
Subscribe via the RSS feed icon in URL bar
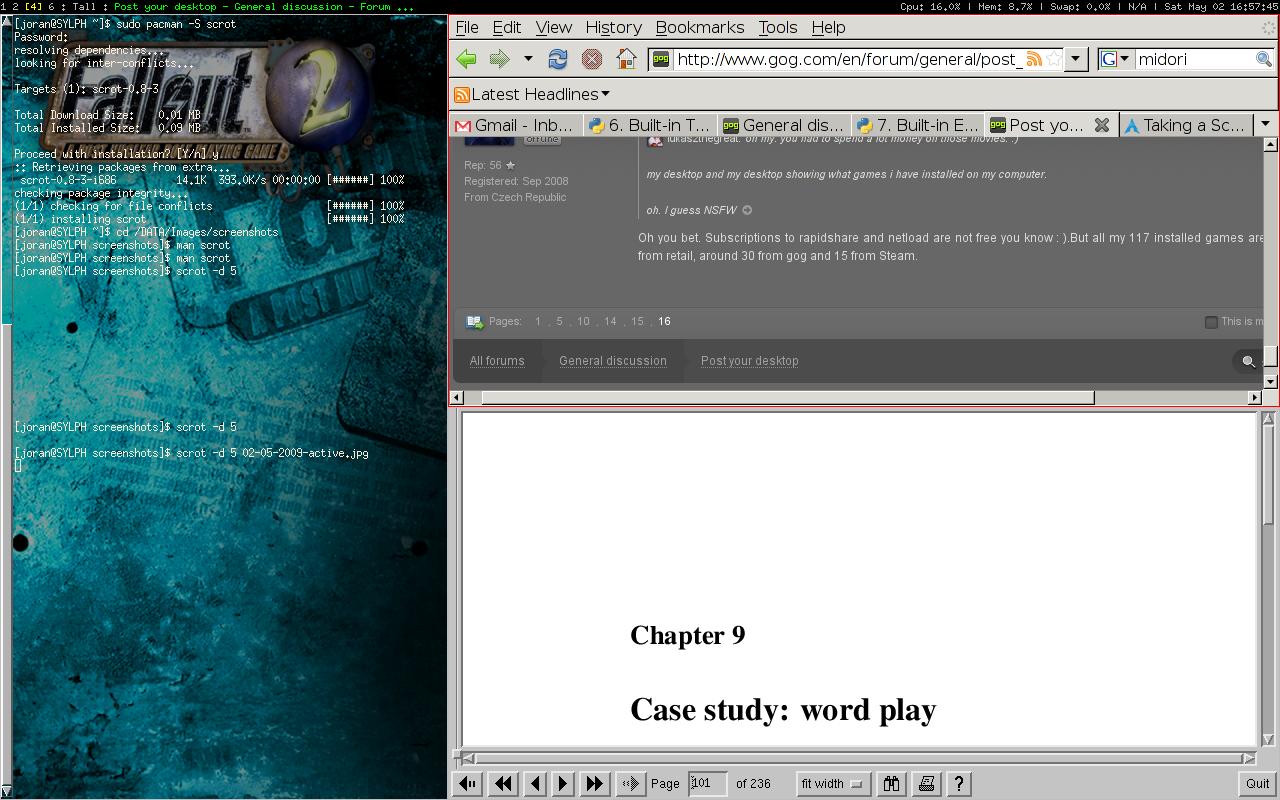[x=1034, y=59]
